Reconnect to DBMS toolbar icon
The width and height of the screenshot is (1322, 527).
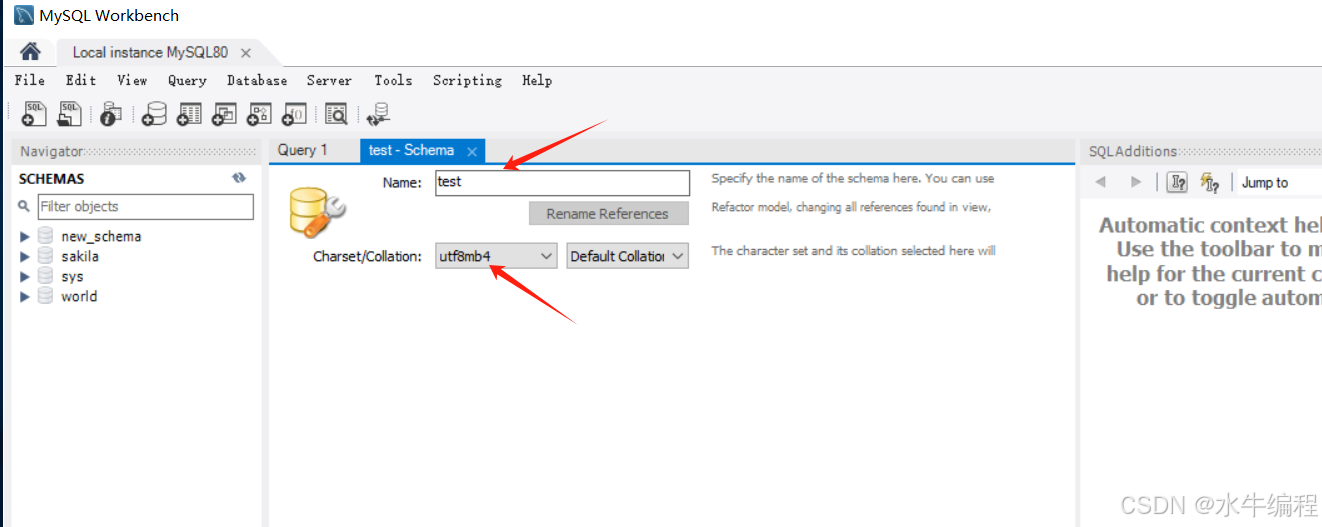(378, 114)
